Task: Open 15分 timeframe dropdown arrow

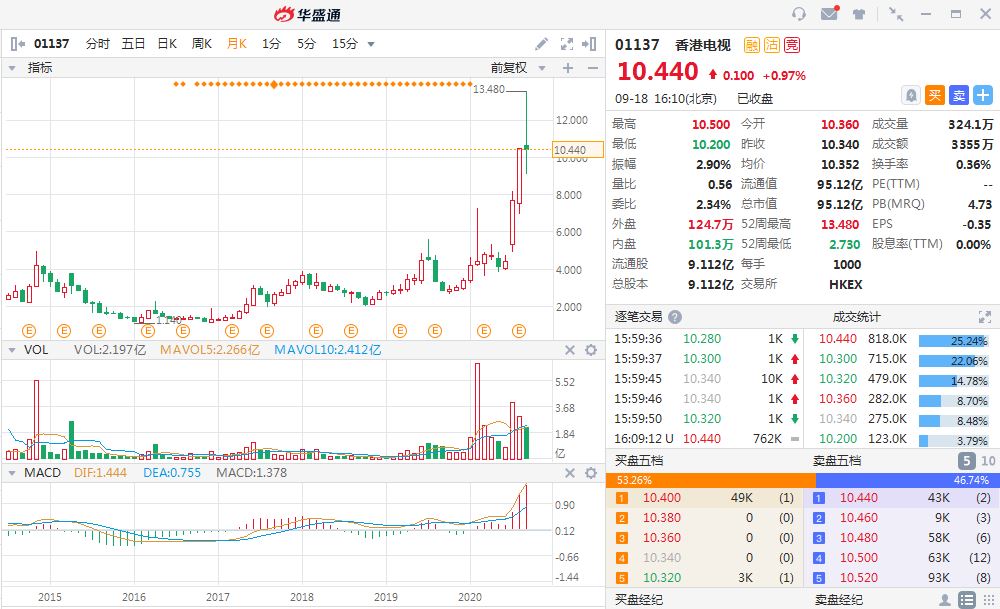Action: [371, 44]
